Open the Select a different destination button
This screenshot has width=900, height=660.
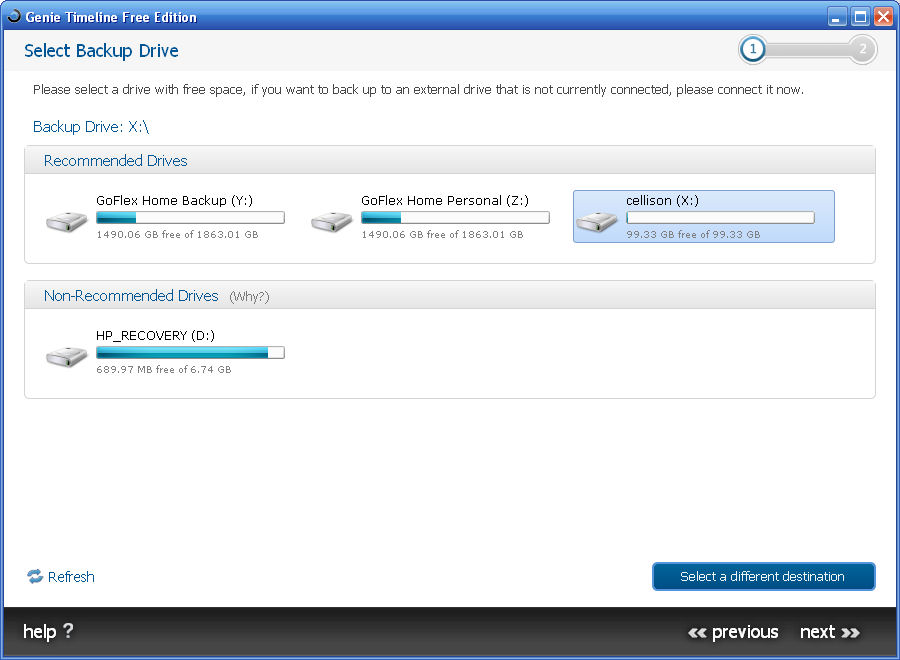tap(763, 576)
